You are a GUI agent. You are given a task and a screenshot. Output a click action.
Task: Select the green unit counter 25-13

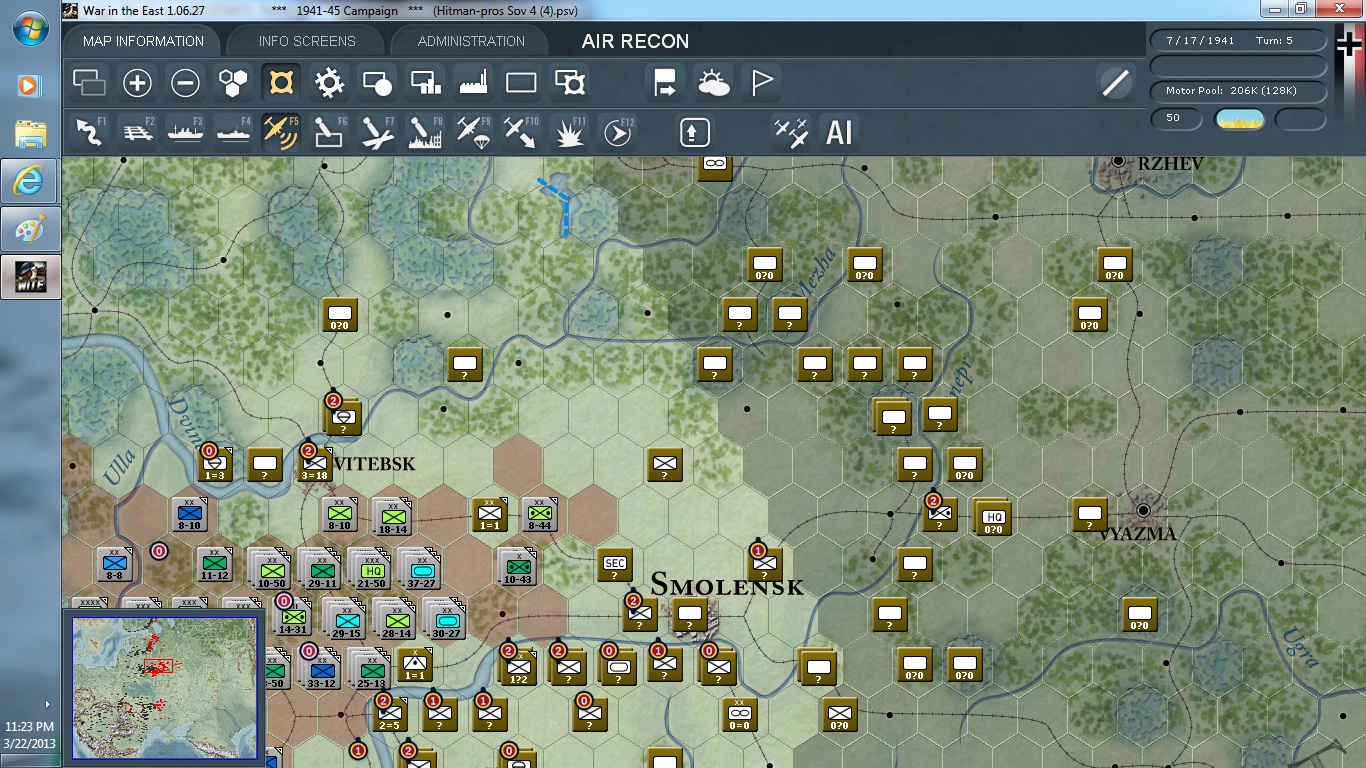click(x=371, y=669)
